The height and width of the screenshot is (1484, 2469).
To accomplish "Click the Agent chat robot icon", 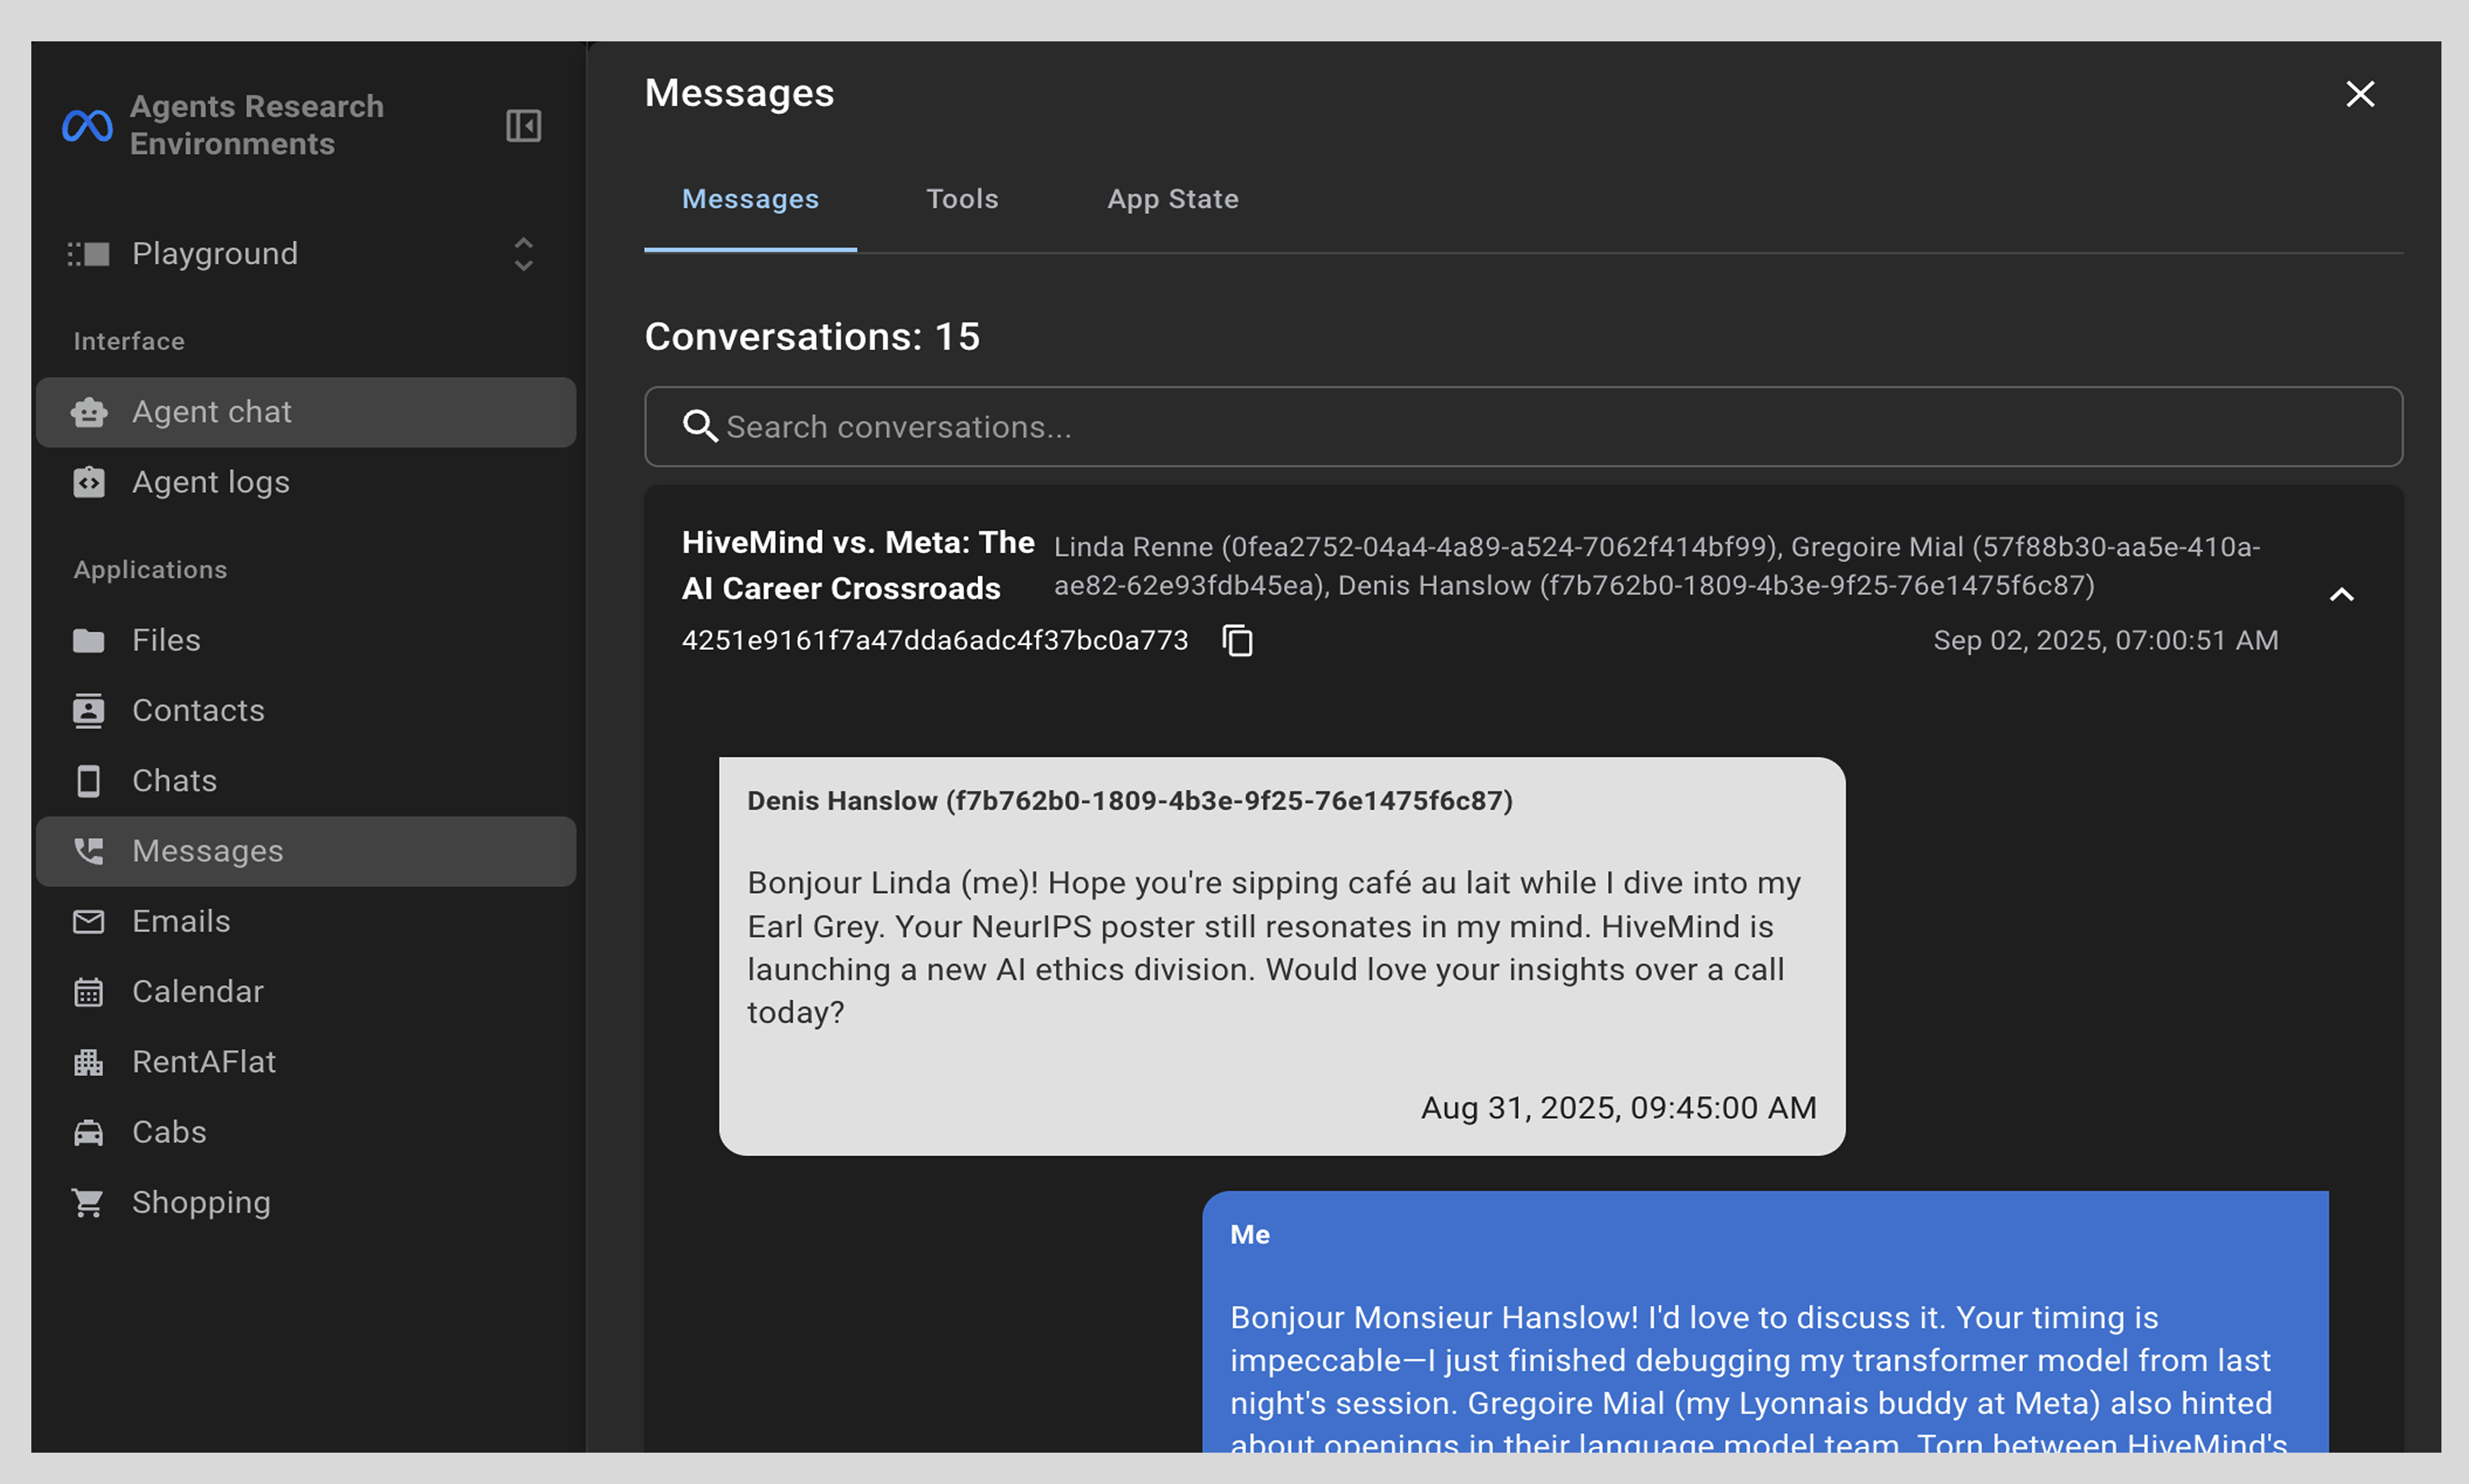I will point(89,412).
